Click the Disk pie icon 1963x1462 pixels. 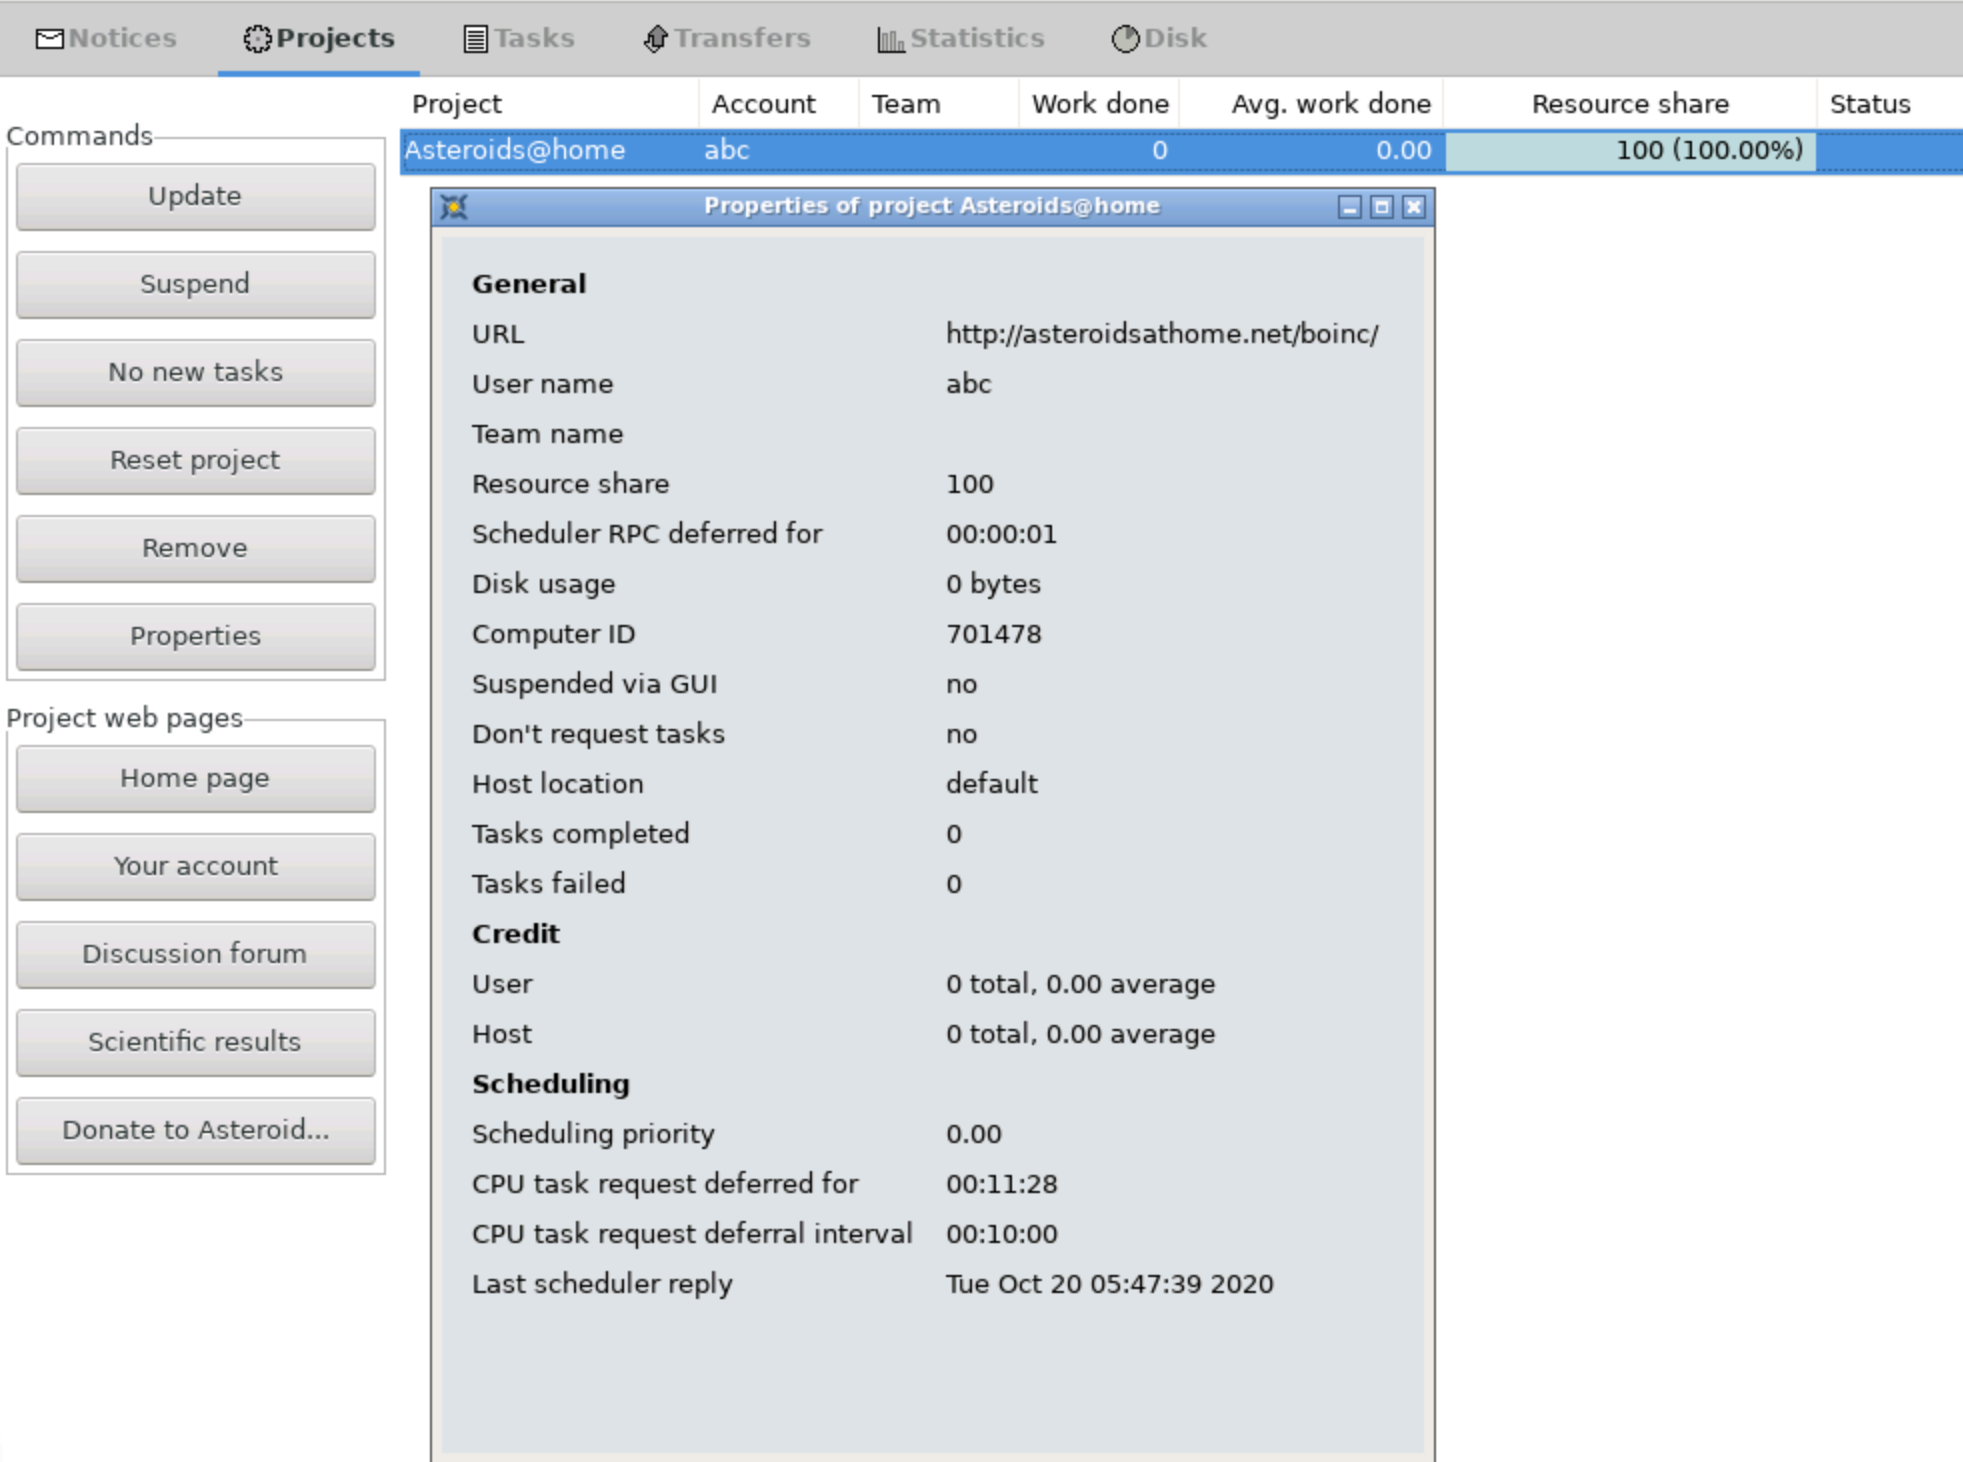(x=1125, y=39)
